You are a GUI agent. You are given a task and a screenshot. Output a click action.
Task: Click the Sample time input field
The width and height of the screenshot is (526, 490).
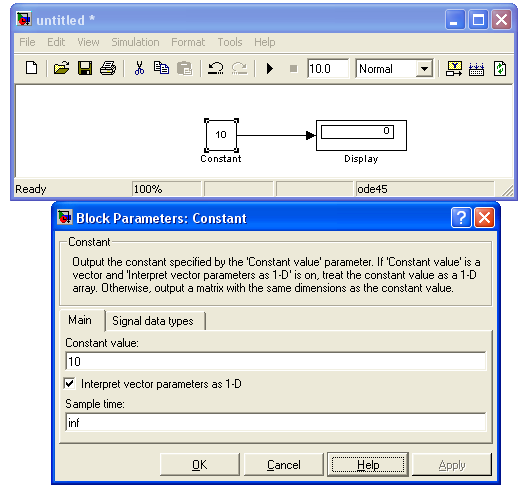pos(276,422)
